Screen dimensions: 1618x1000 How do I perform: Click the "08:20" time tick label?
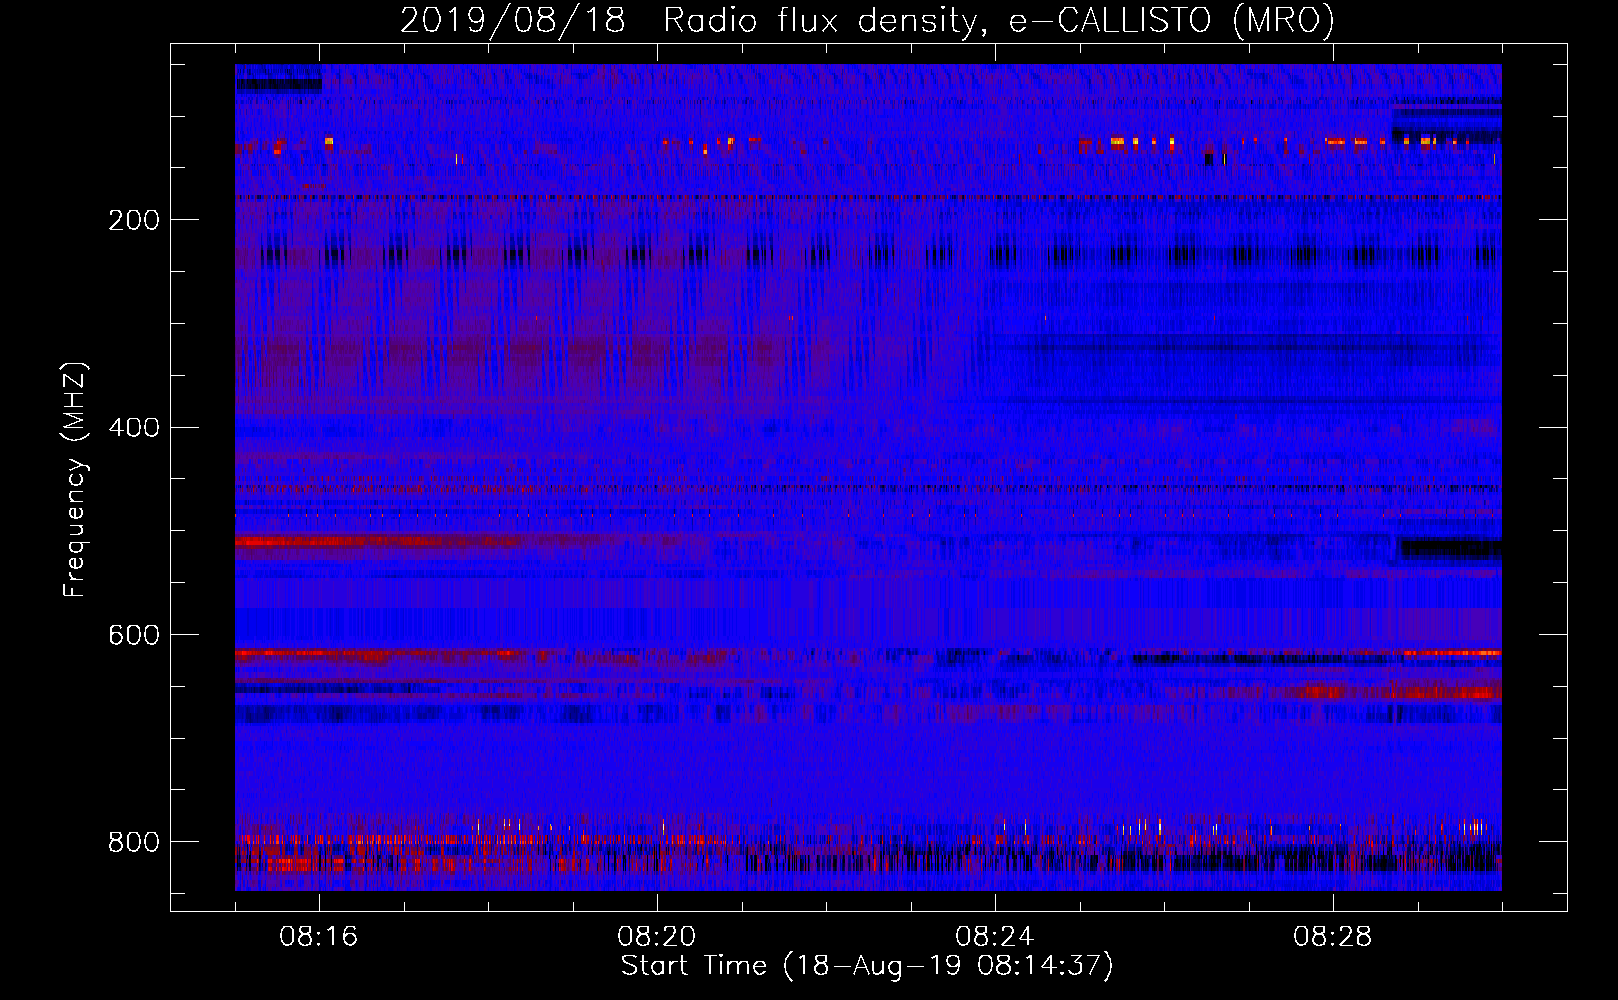[657, 937]
